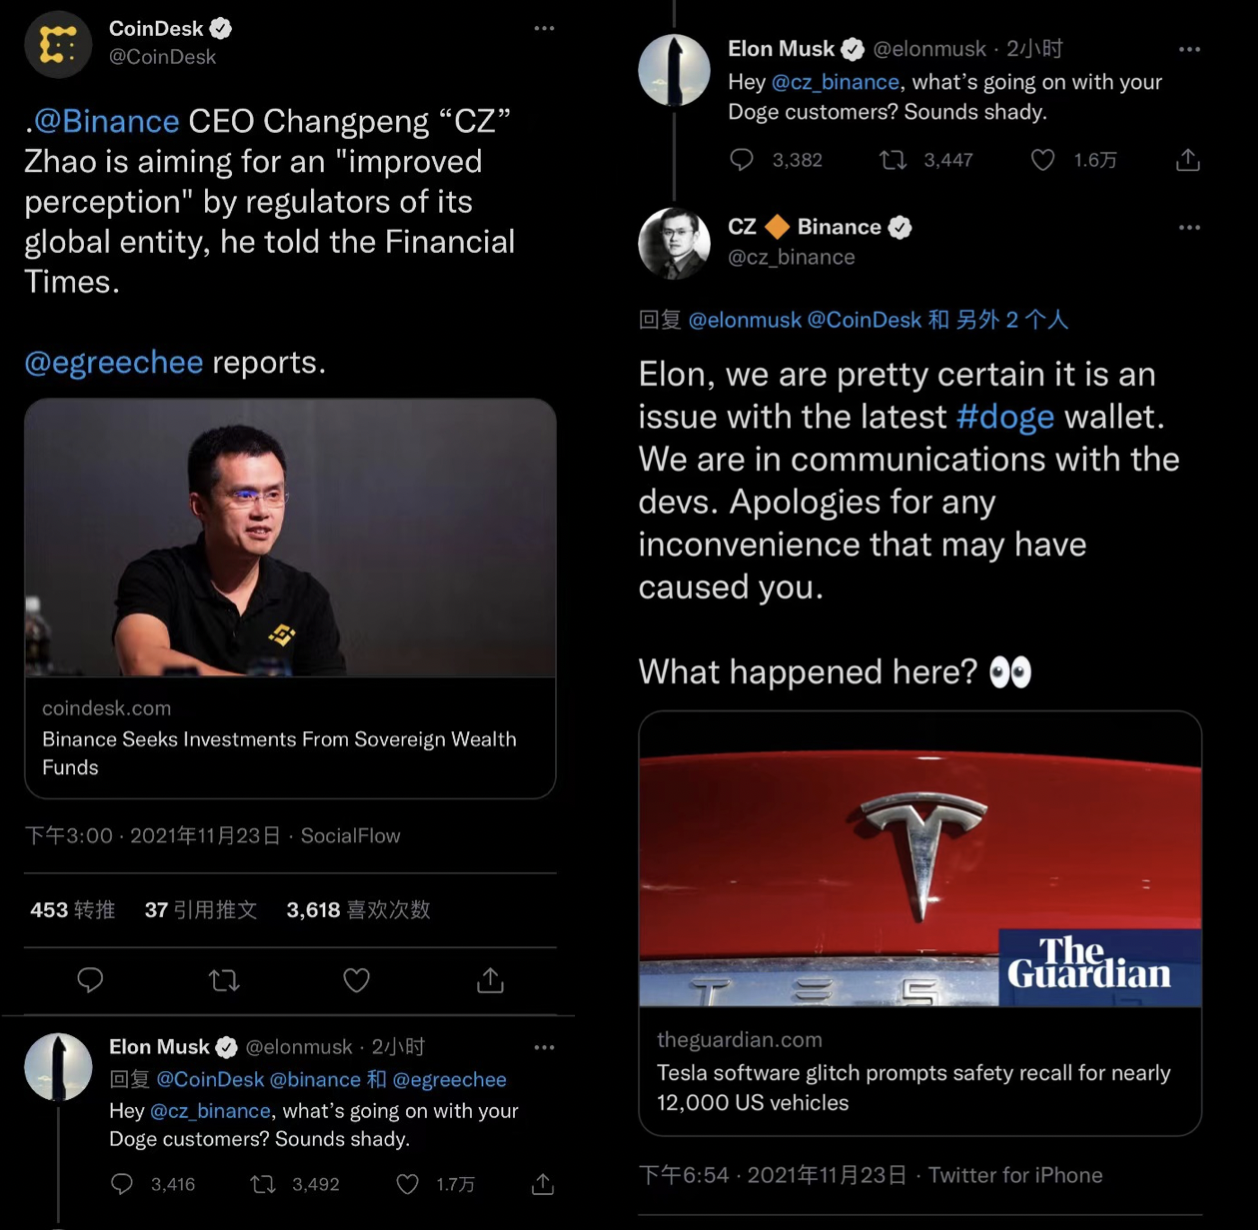
Task: Open CoinDesk profile avatar
Action: 58,44
